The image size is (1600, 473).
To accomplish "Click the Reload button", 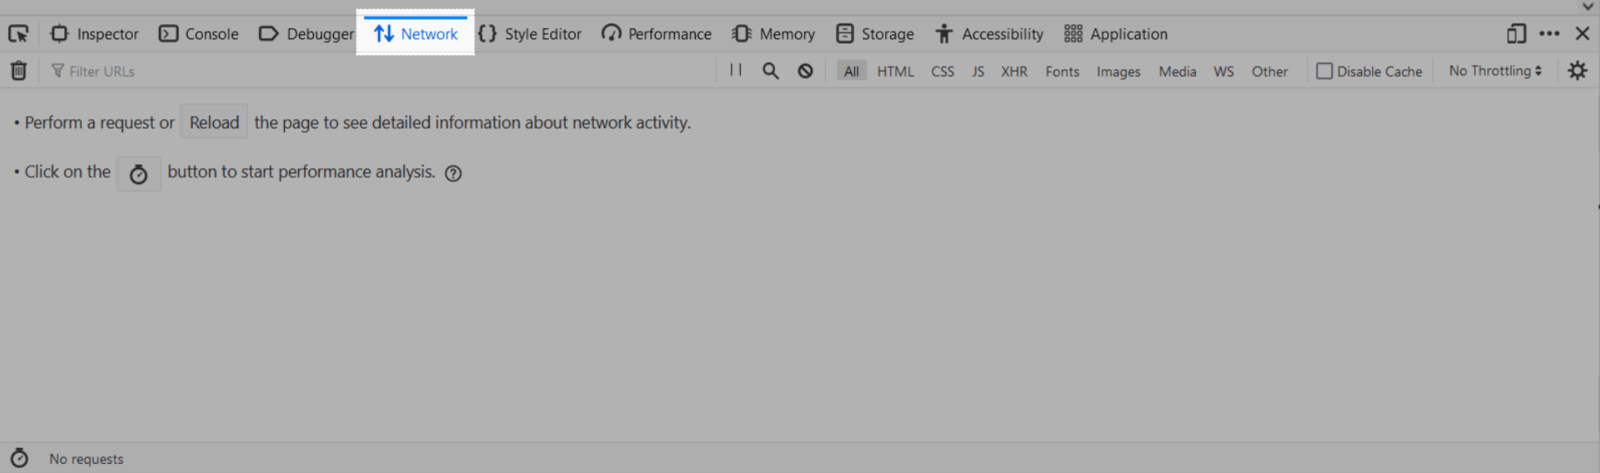I will (x=214, y=122).
